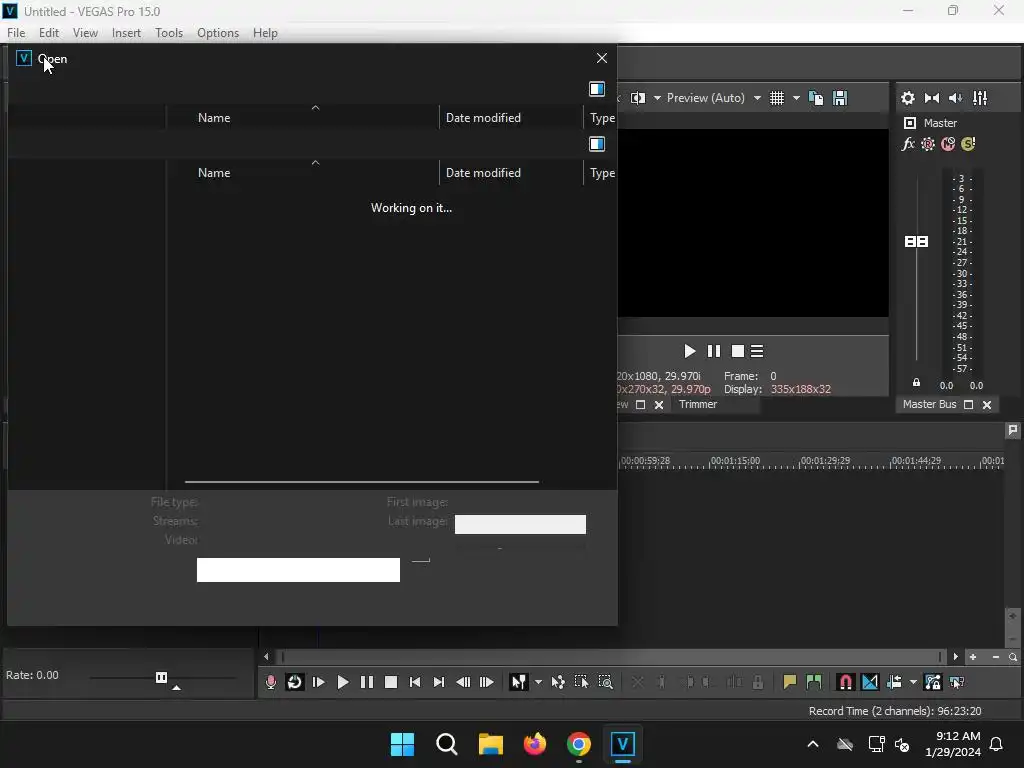1024x768 pixels.
Task: Click the large white field in Open dialog
Action: click(298, 569)
